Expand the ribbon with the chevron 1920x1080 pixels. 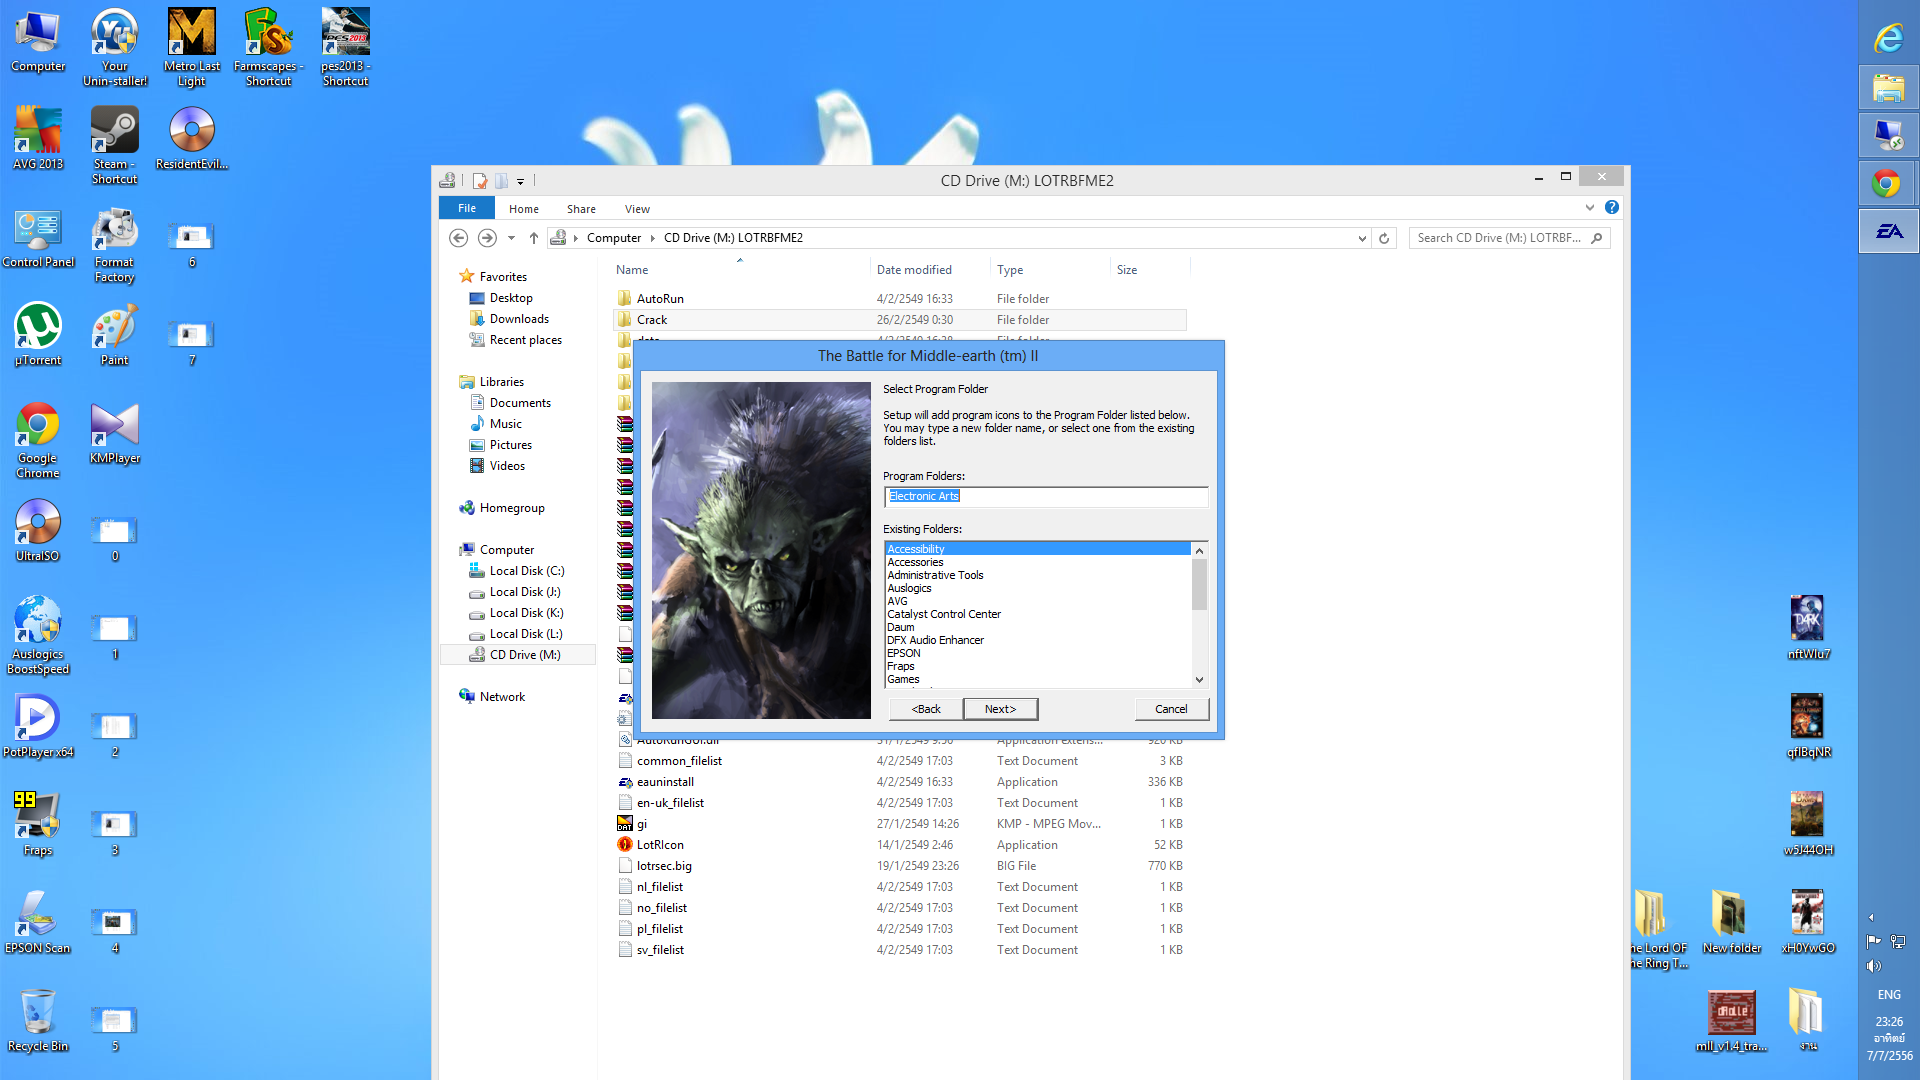(1590, 207)
